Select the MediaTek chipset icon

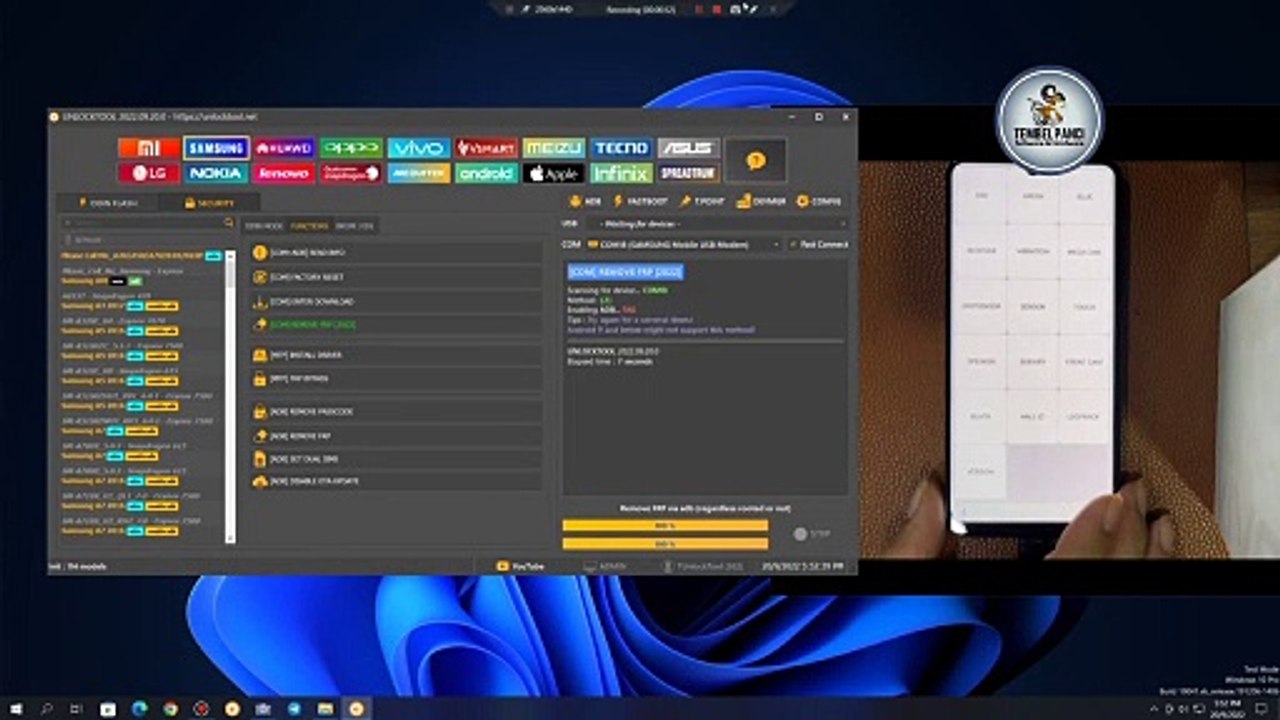point(419,173)
